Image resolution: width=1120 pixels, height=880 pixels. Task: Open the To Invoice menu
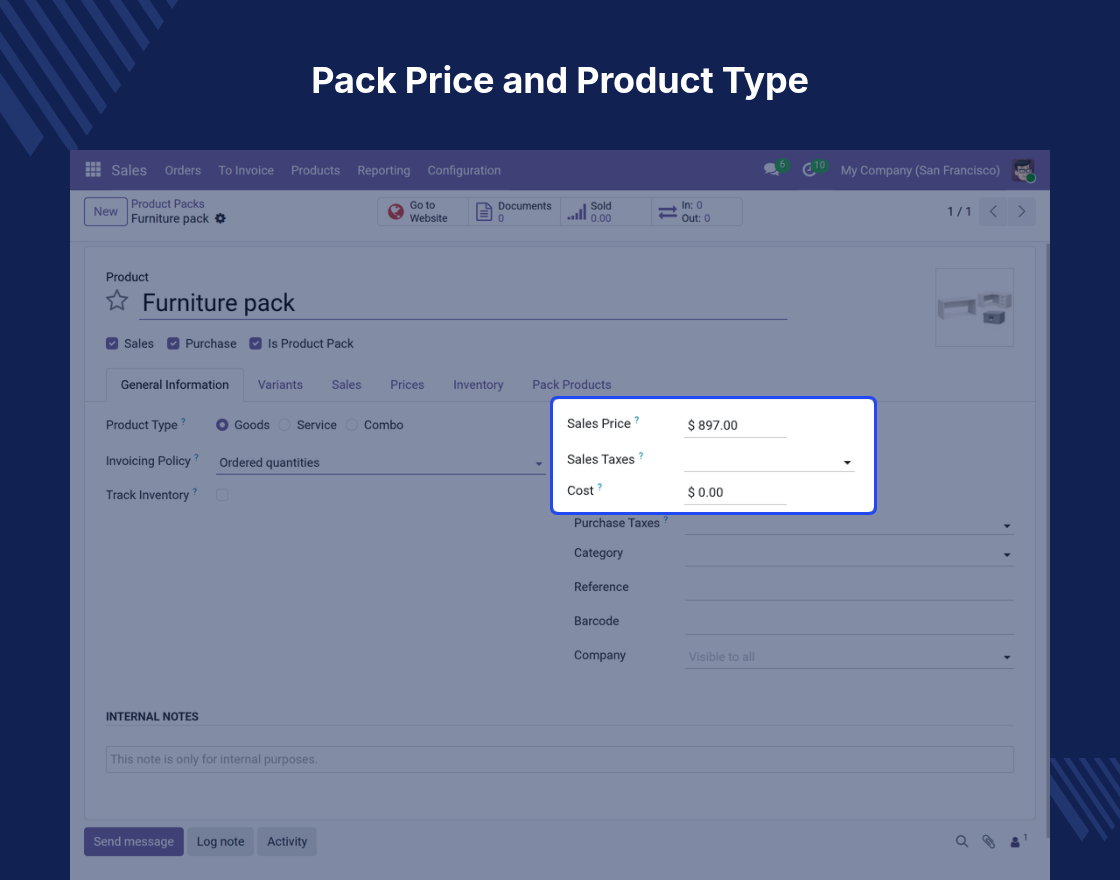(x=246, y=170)
